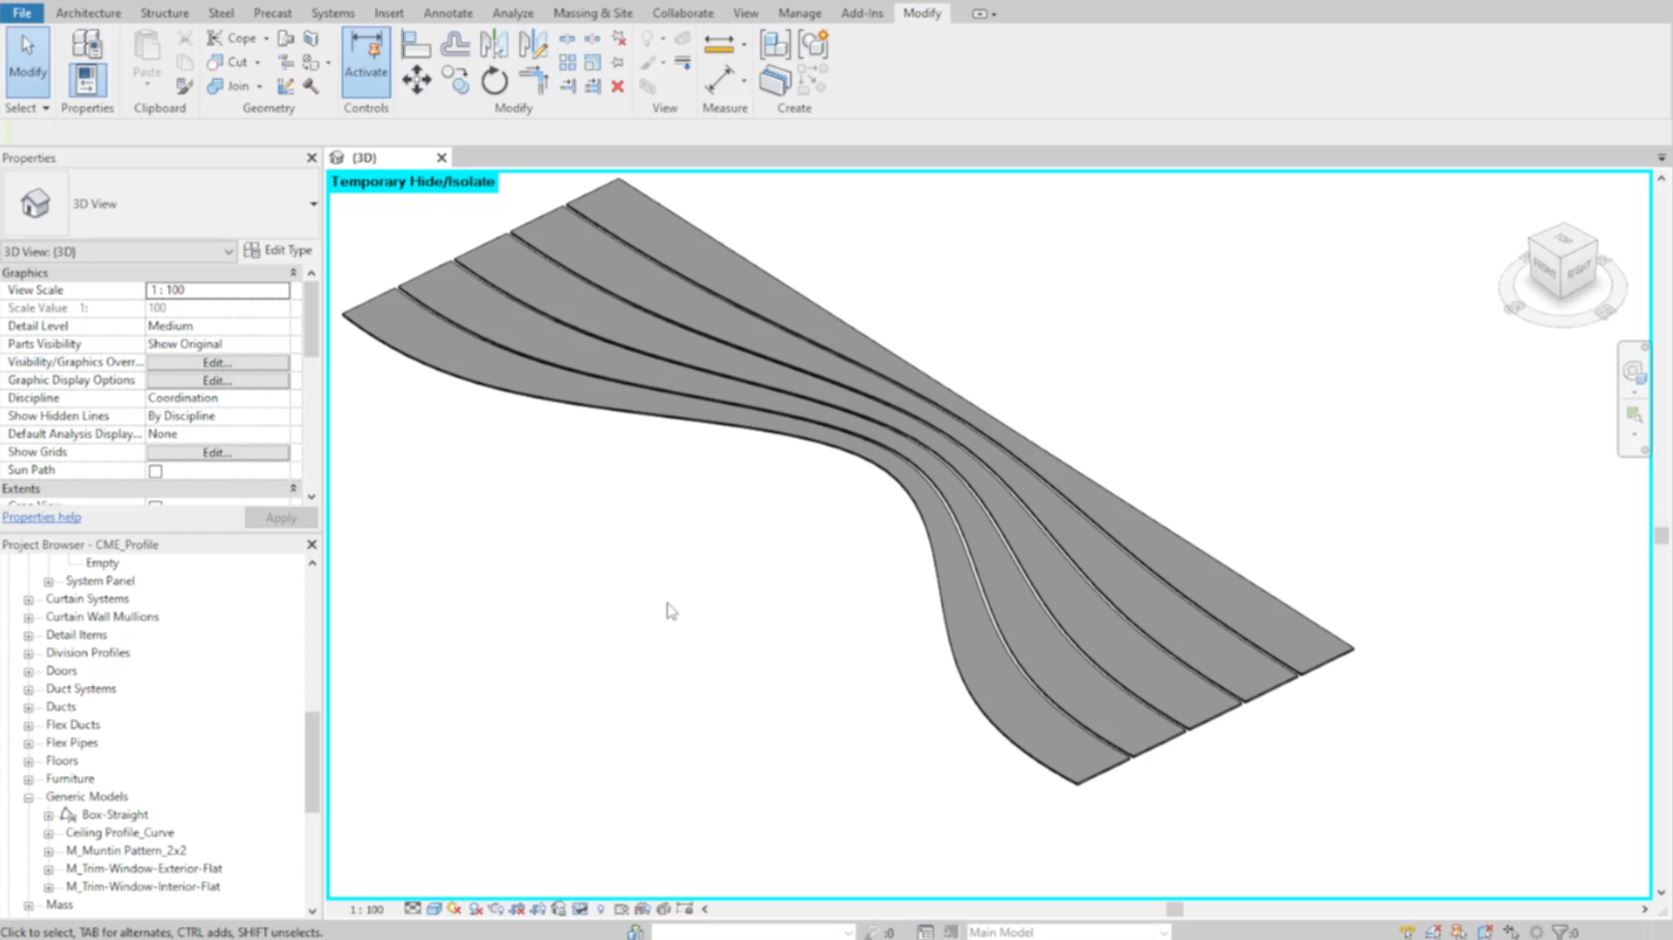
Task: Open Visual Style icon in view control bar
Action: [x=434, y=909]
